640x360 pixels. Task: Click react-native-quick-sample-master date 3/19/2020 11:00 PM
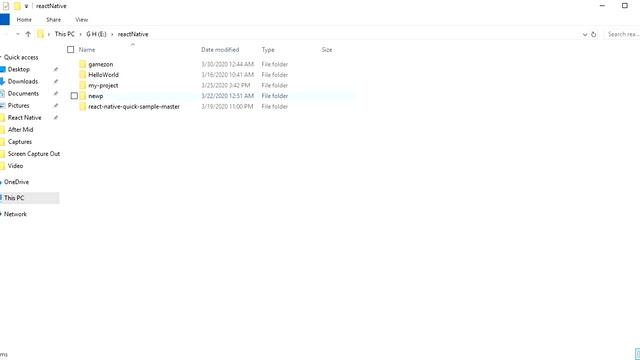coord(227,107)
